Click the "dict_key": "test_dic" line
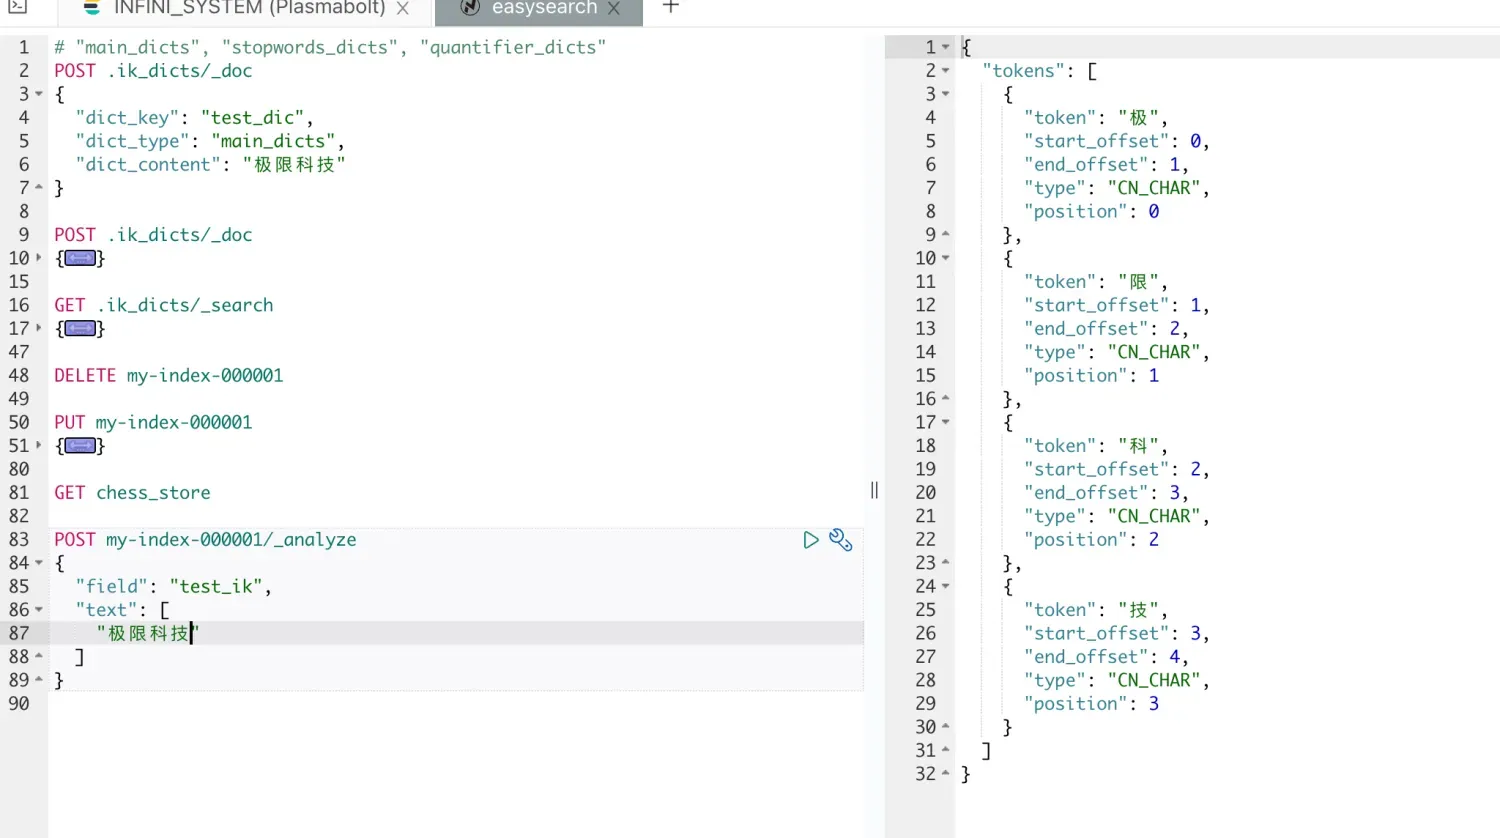The image size is (1500, 838). (x=194, y=118)
